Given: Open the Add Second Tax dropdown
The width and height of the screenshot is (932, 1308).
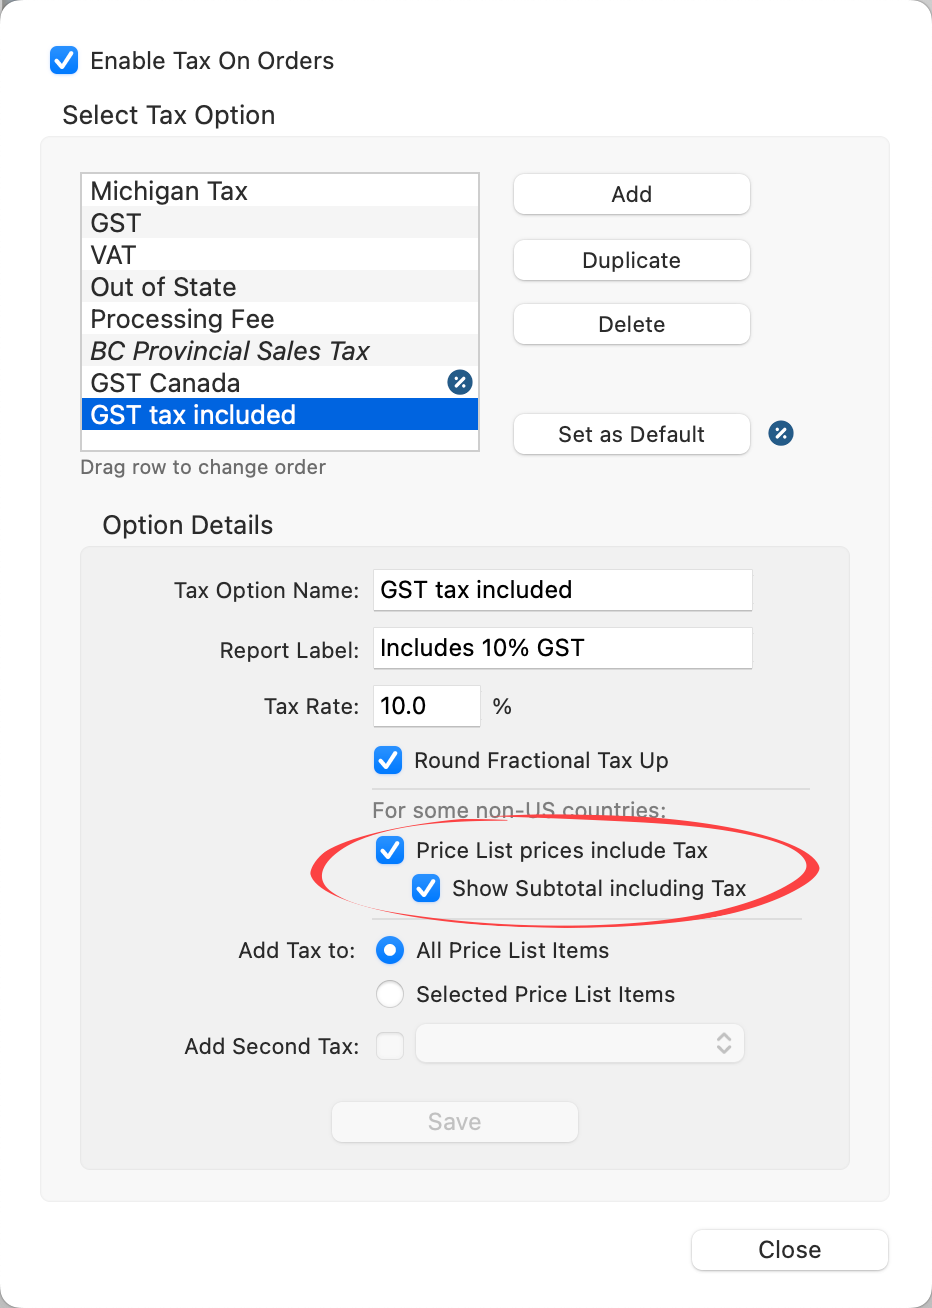Looking at the screenshot, I should pos(580,1044).
